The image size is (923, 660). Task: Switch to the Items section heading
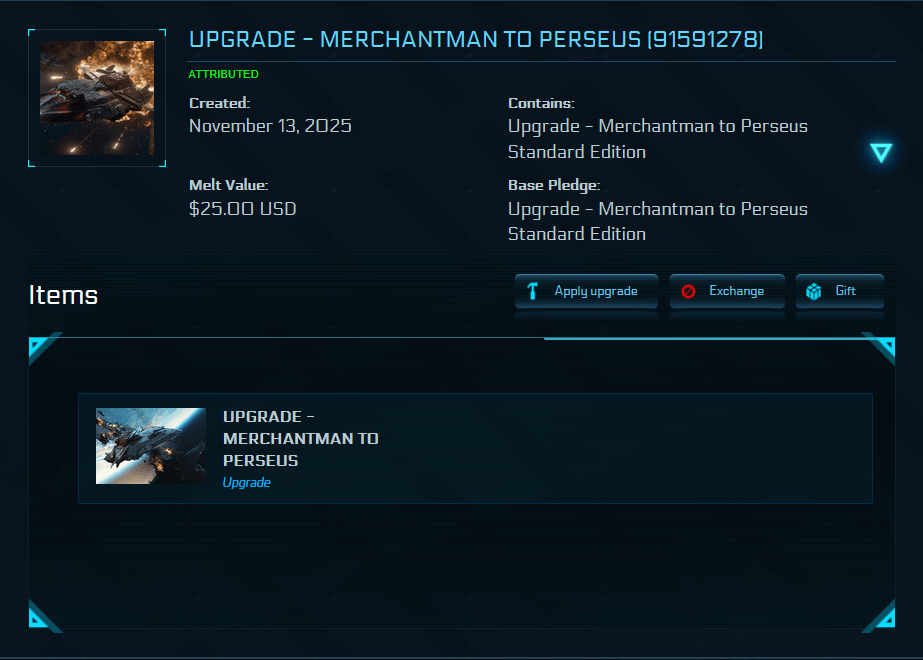(x=62, y=295)
